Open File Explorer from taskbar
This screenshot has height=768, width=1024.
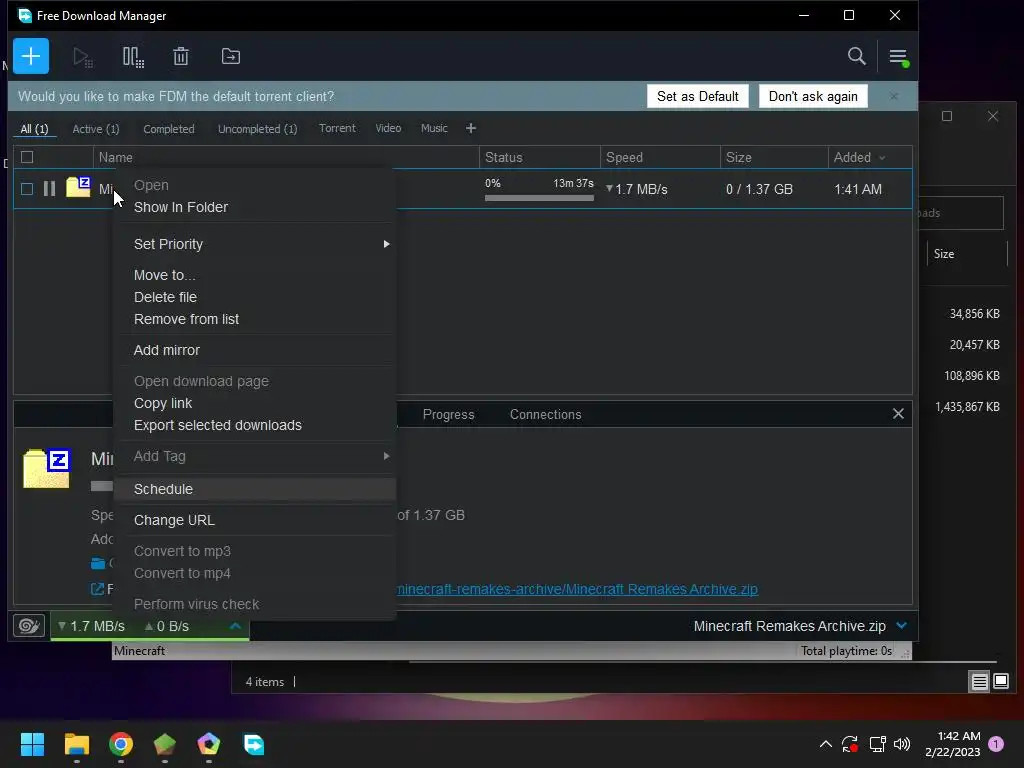pyautogui.click(x=76, y=744)
